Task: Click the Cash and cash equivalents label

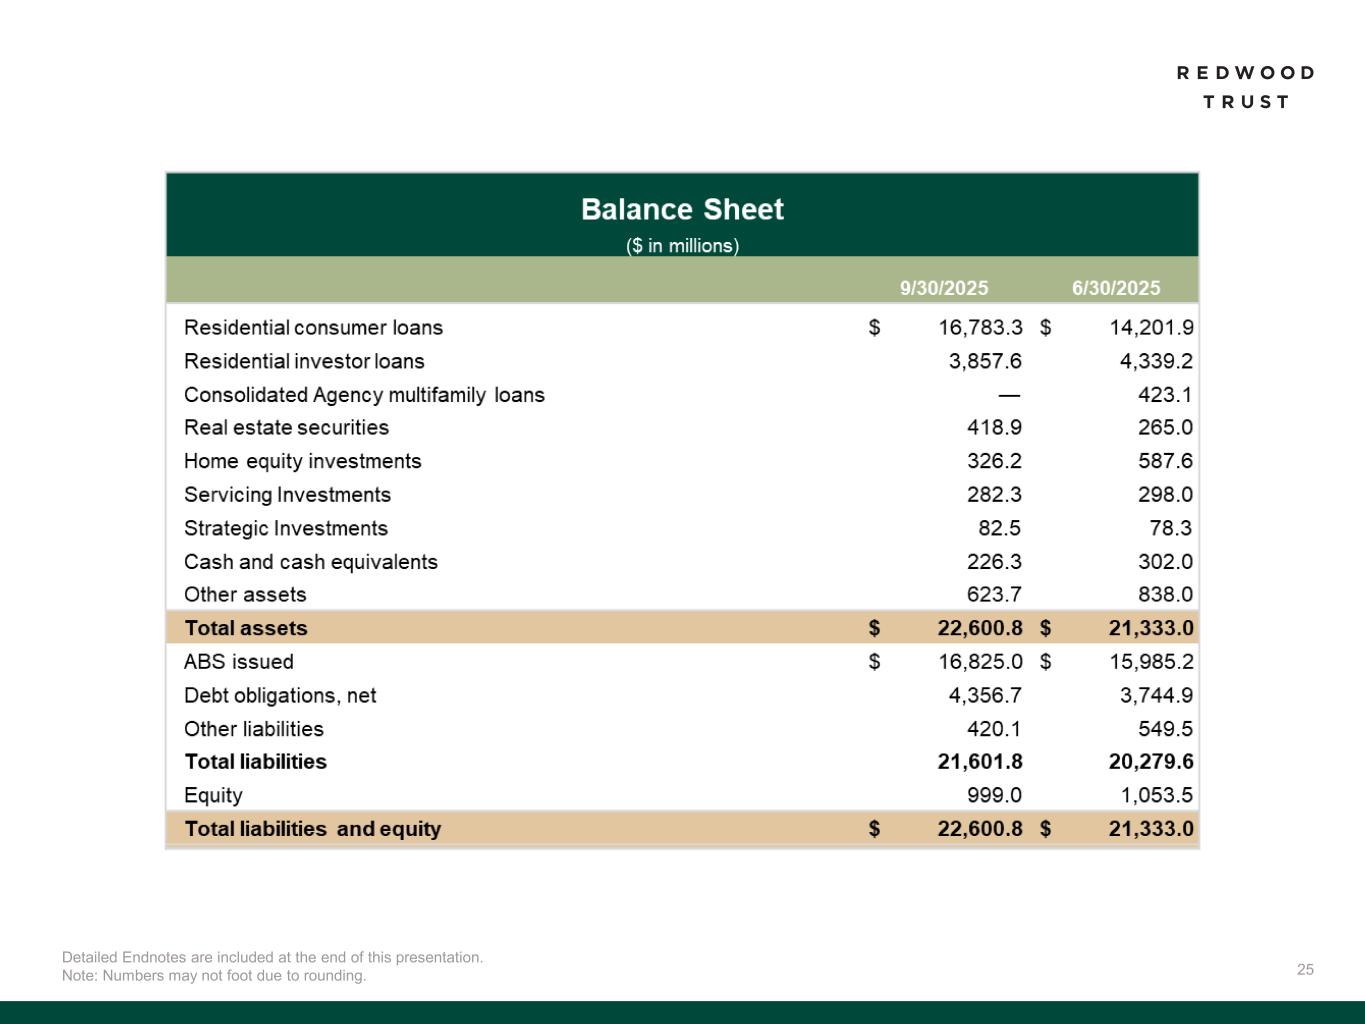Action: (310, 562)
